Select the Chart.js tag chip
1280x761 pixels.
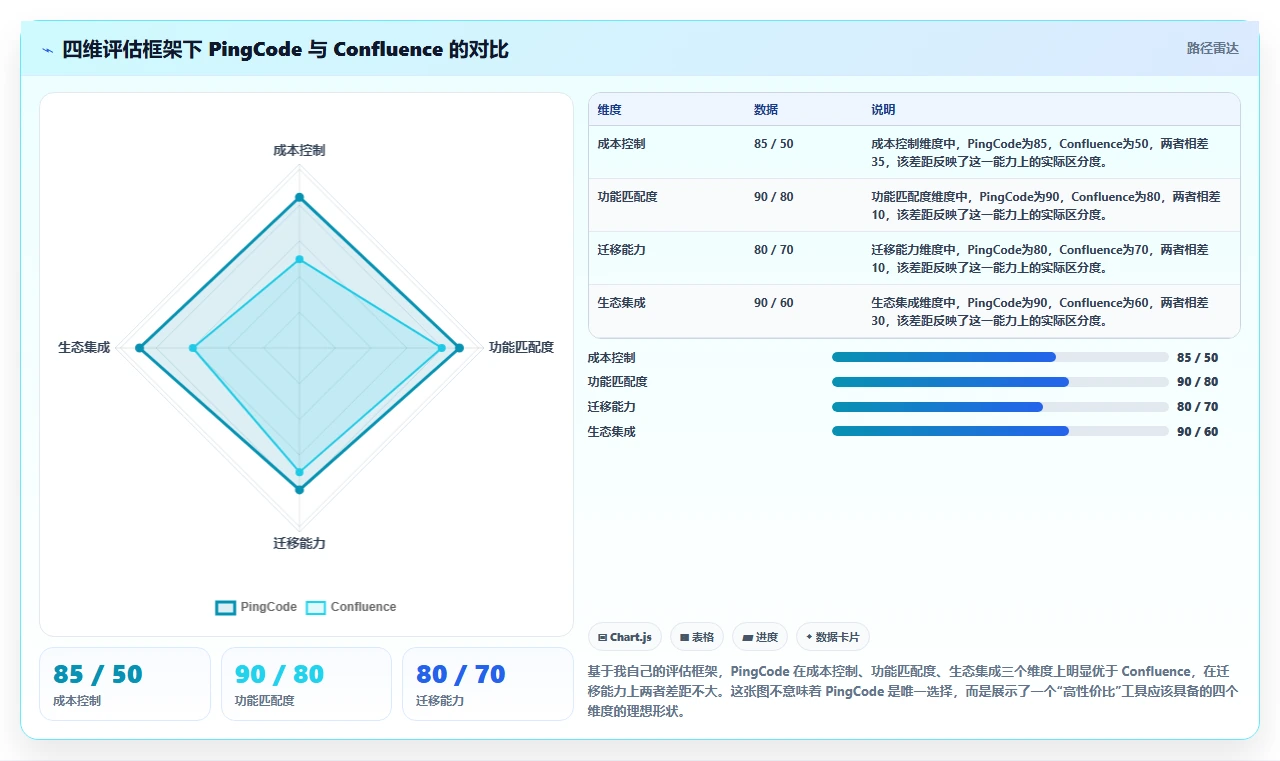[625, 637]
